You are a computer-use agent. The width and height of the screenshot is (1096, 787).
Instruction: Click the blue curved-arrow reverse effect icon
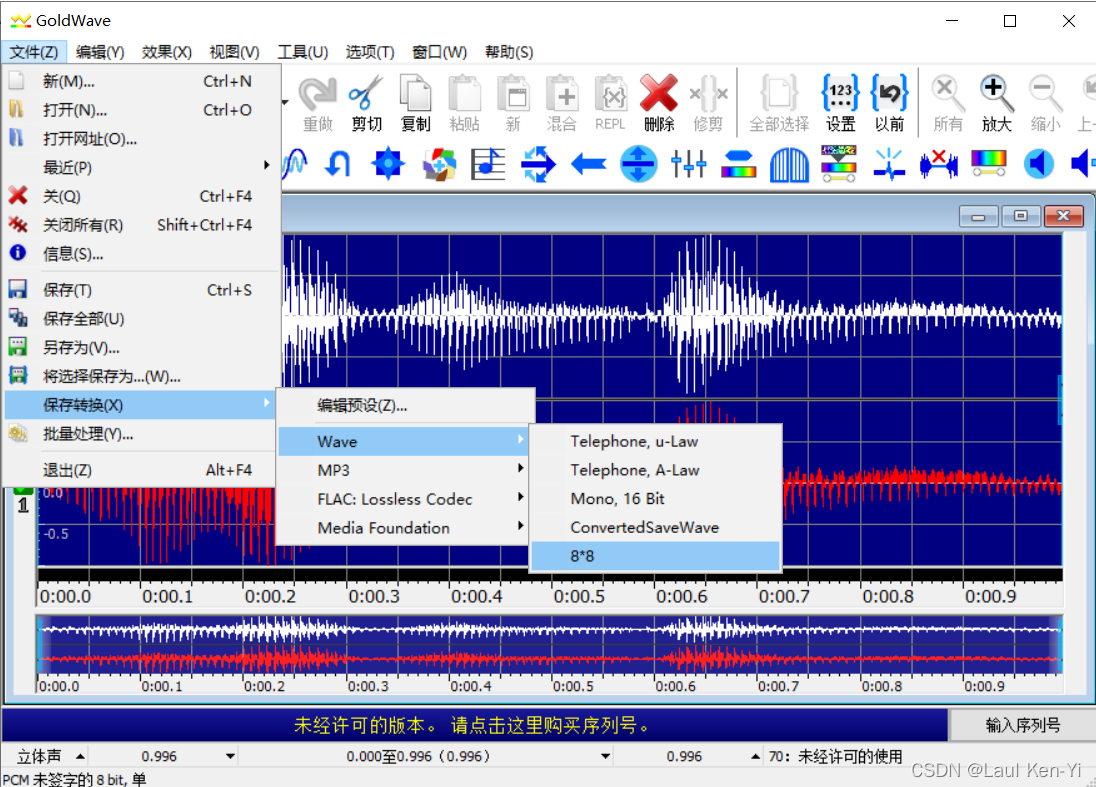[x=338, y=164]
